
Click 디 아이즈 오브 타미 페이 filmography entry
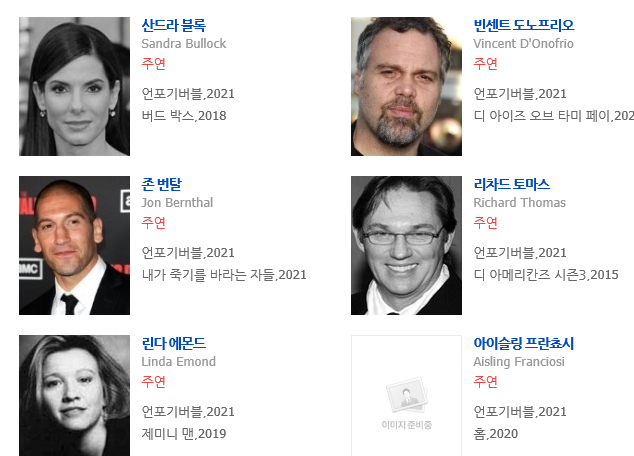point(554,116)
